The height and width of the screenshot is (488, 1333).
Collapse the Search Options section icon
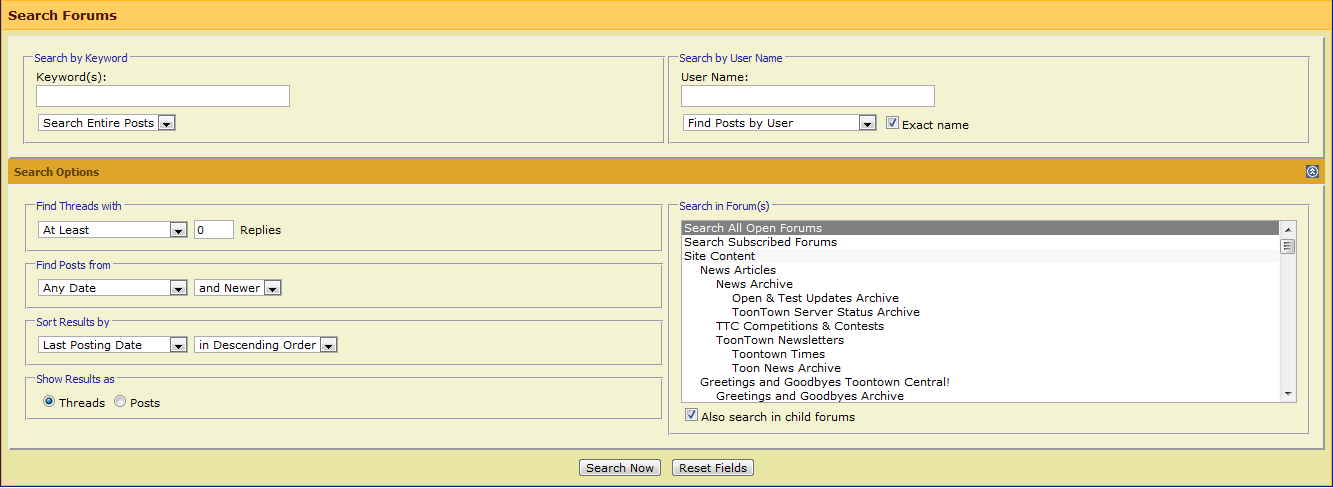point(1312,172)
